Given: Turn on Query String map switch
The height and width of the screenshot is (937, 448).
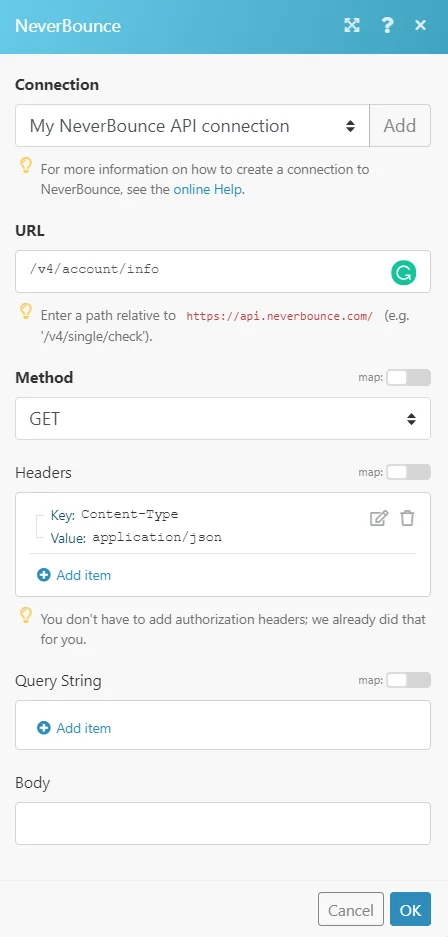Looking at the screenshot, I should click(x=409, y=680).
